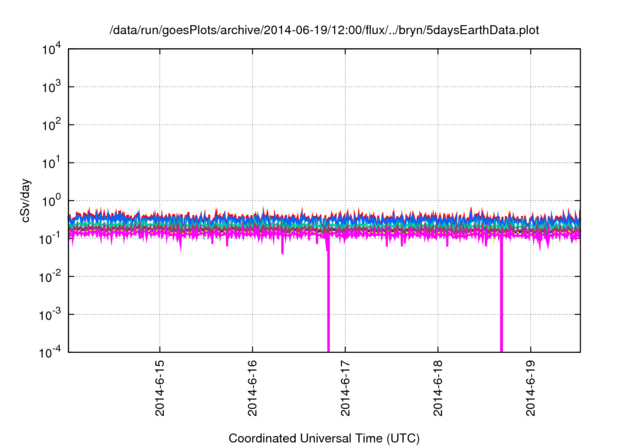Click the 10^1 y-axis tick label
The height and width of the screenshot is (448, 640).
click(x=51, y=163)
